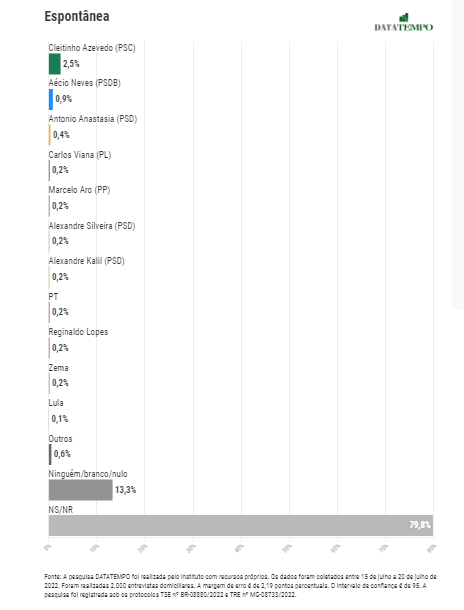
Task: Select the Alexandre Silveira (PSD) label
Action: [92, 226]
